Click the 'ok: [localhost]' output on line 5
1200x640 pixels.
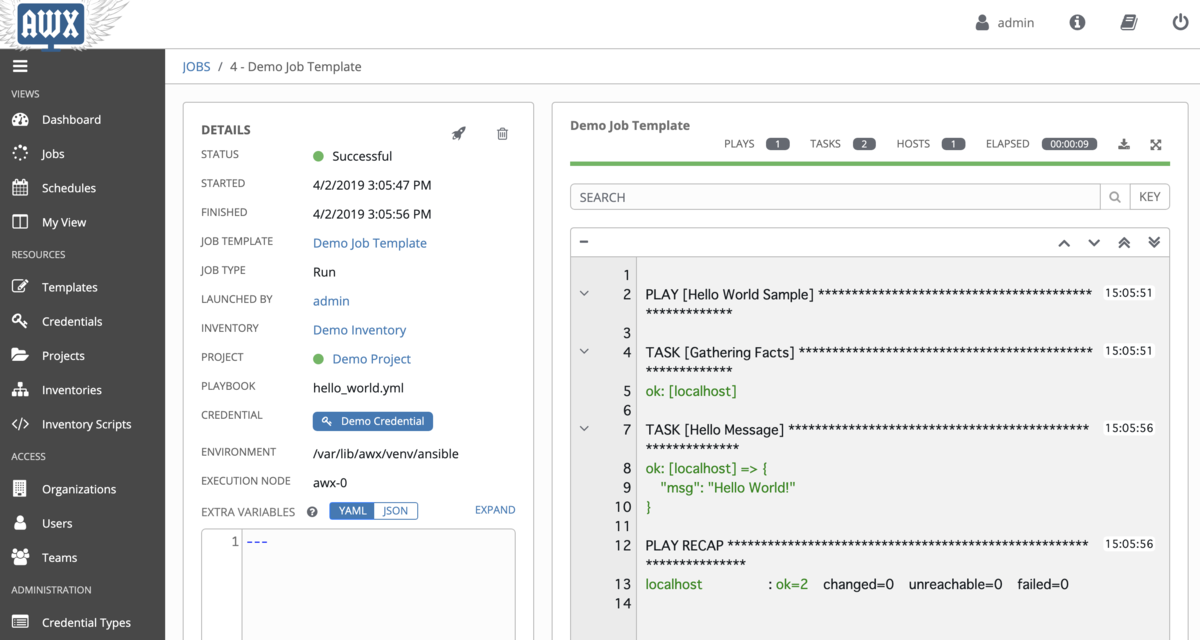[x=691, y=391]
